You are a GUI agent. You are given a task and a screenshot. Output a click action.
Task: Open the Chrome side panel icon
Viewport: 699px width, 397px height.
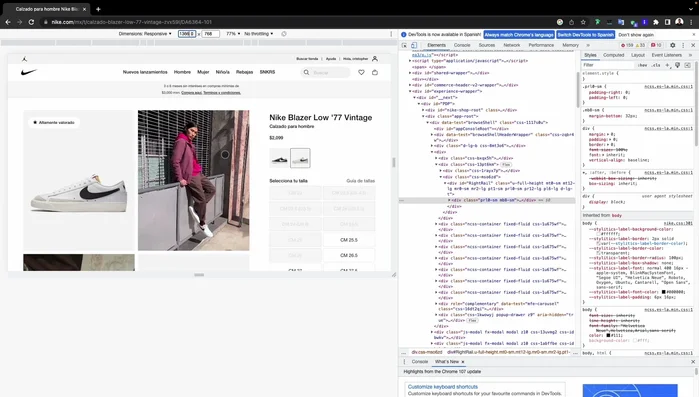coord(667,22)
